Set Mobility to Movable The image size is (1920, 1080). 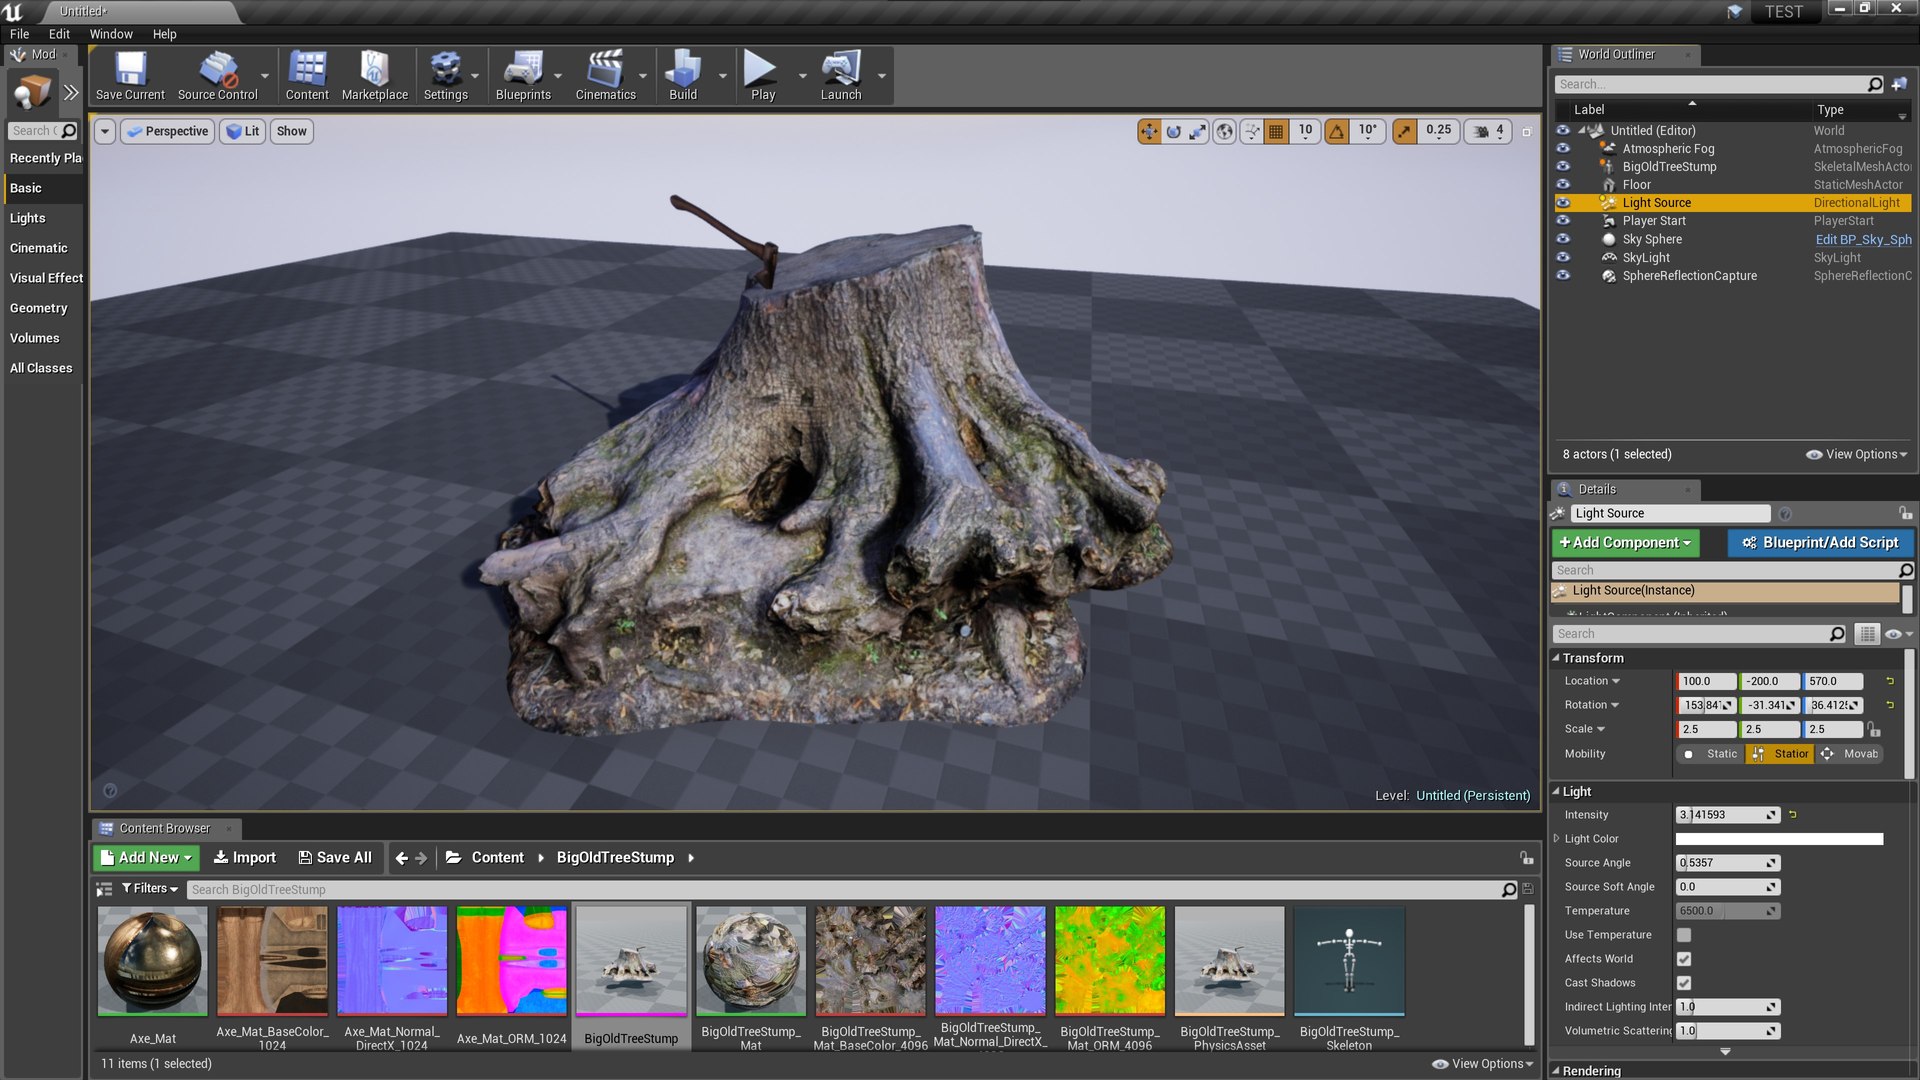pyautogui.click(x=1849, y=754)
